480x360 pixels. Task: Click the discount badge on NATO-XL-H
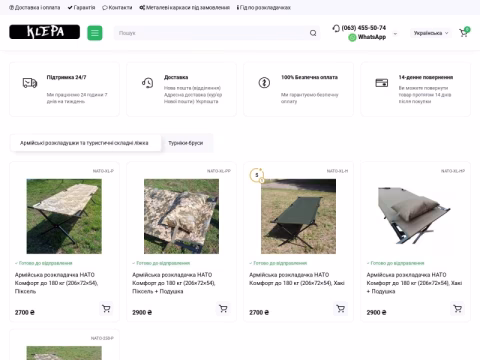click(257, 175)
